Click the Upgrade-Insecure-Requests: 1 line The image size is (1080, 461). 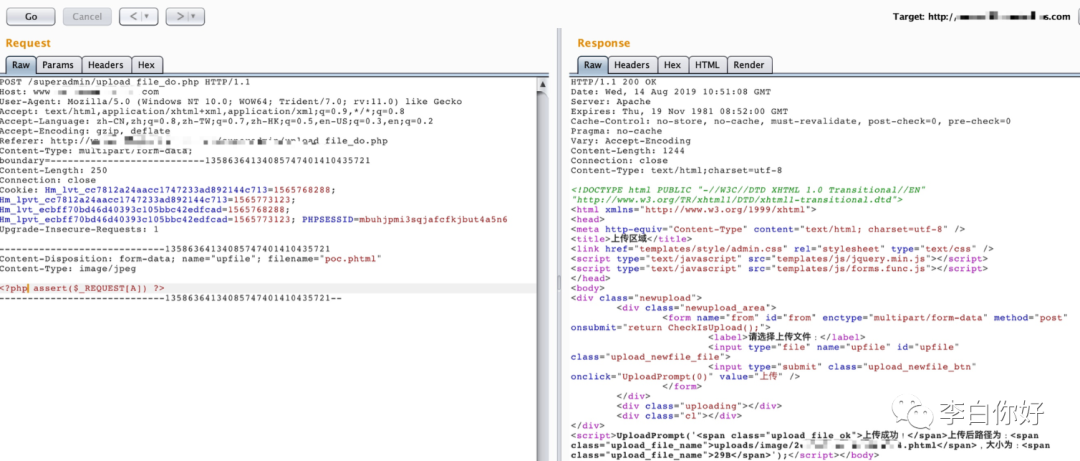coord(80,229)
